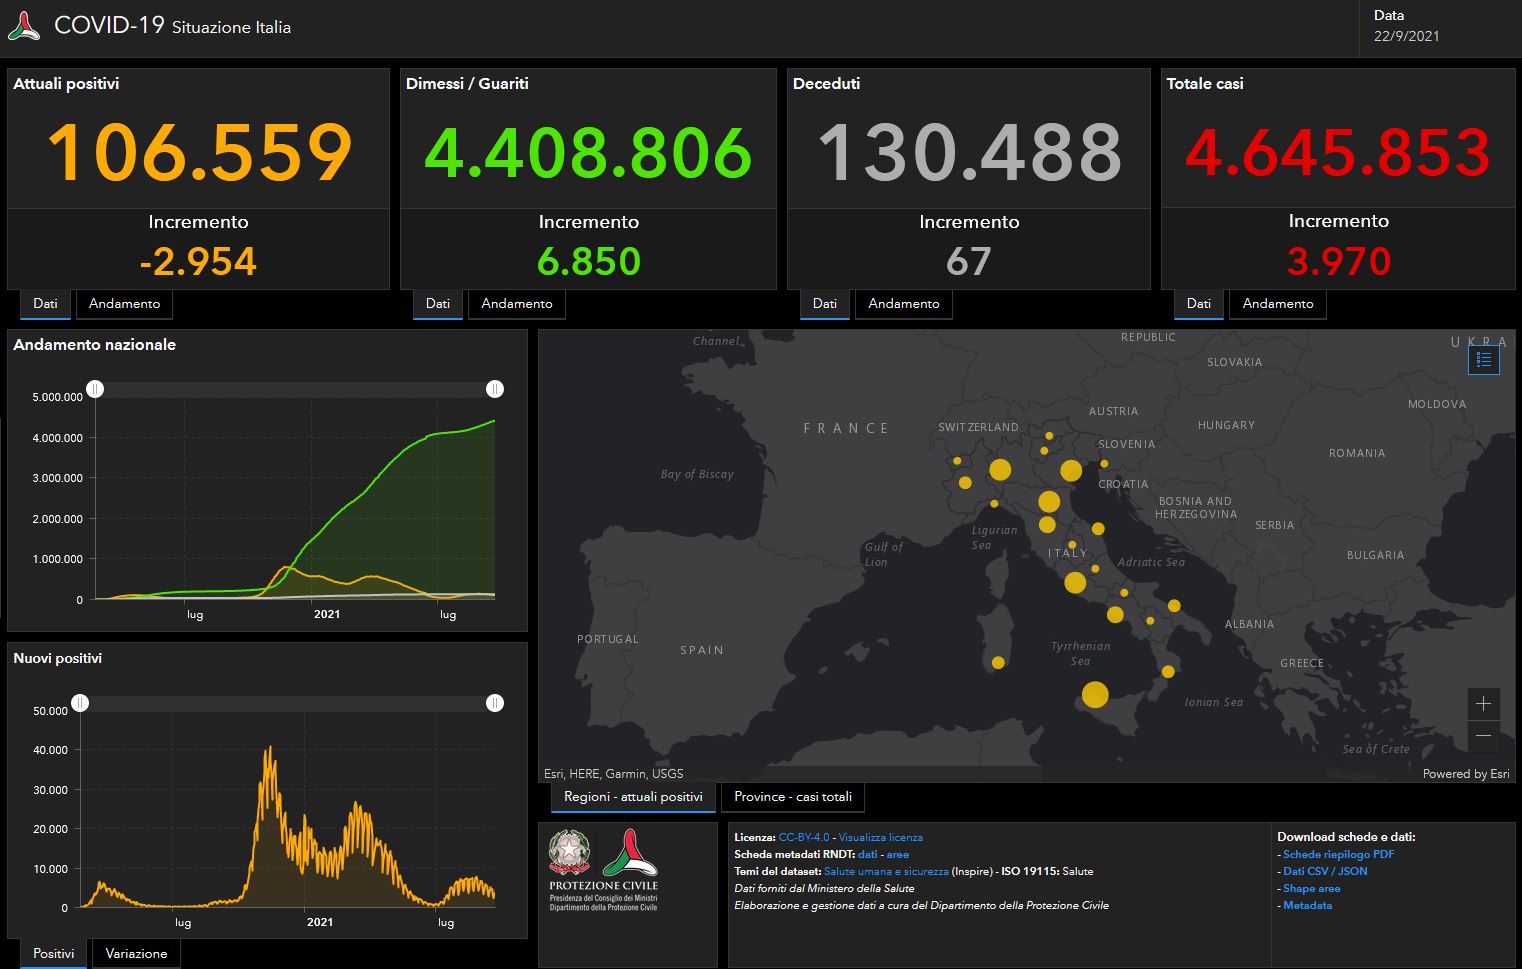Screen dimensions: 1522x969
Task: Show Province - casi totali map tab
Action: [793, 797]
